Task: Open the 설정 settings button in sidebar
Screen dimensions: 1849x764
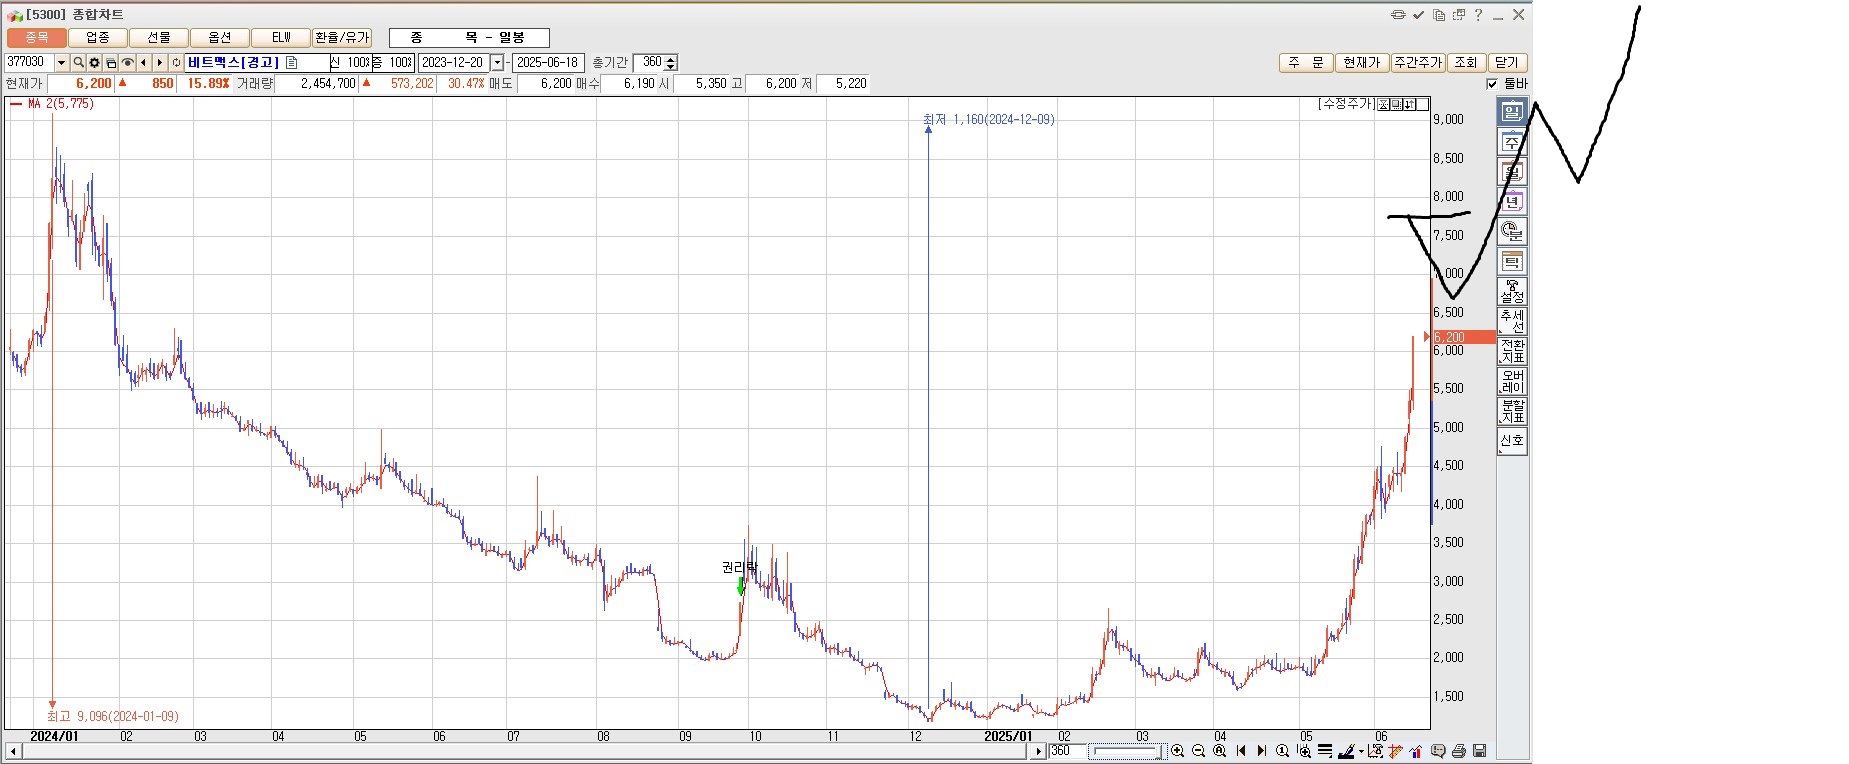Action: click(1512, 292)
